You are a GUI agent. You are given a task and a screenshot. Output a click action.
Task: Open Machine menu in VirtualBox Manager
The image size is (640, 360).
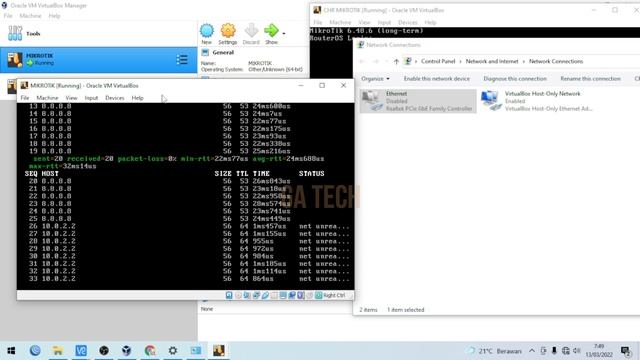(31, 16)
